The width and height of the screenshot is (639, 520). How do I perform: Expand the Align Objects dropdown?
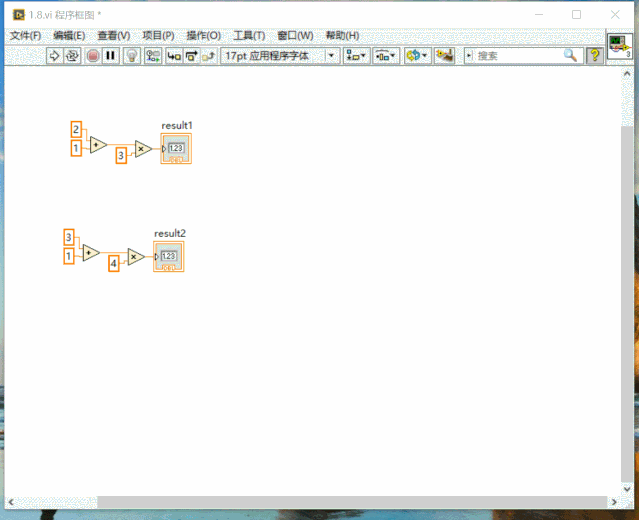[x=356, y=56]
